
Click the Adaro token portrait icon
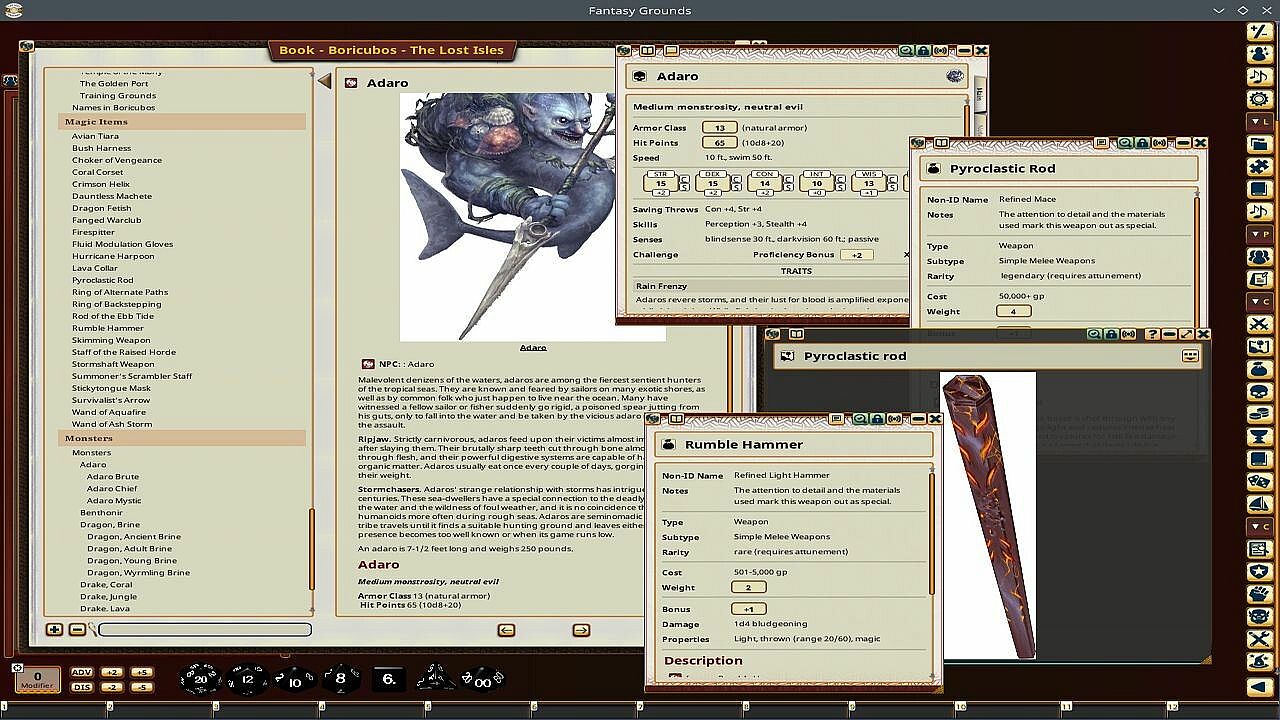955,76
